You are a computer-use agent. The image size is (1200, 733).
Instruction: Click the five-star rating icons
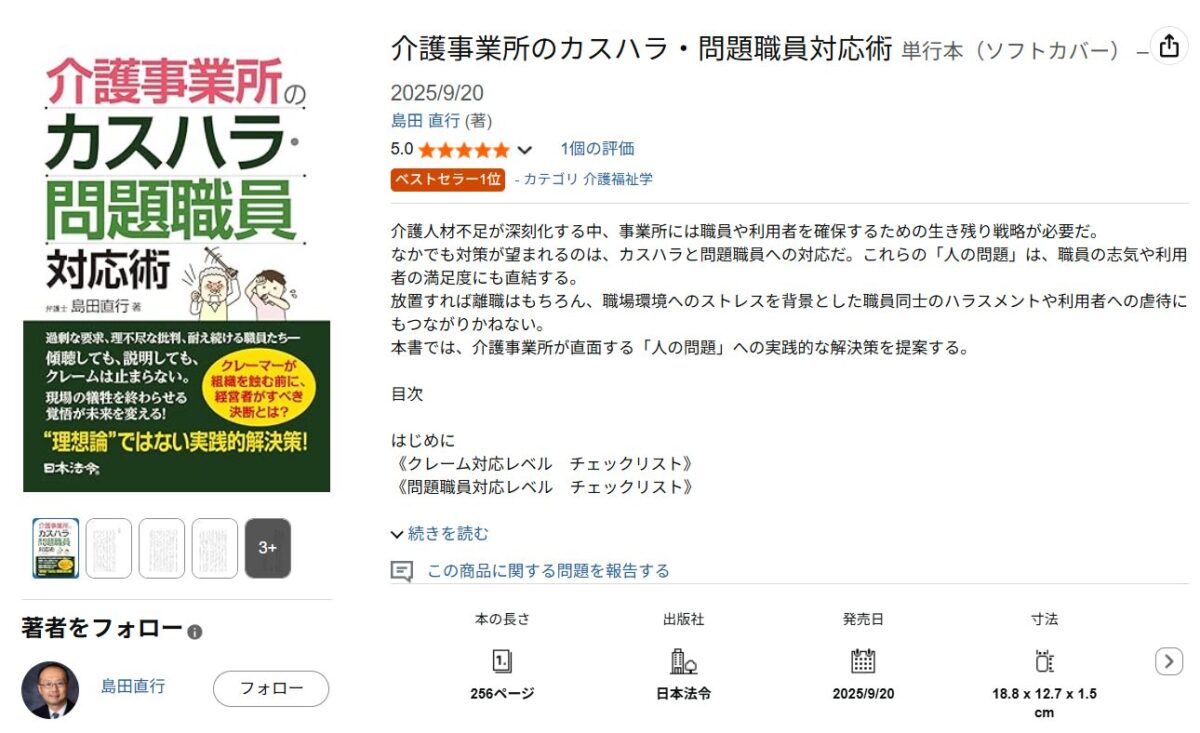(x=463, y=150)
